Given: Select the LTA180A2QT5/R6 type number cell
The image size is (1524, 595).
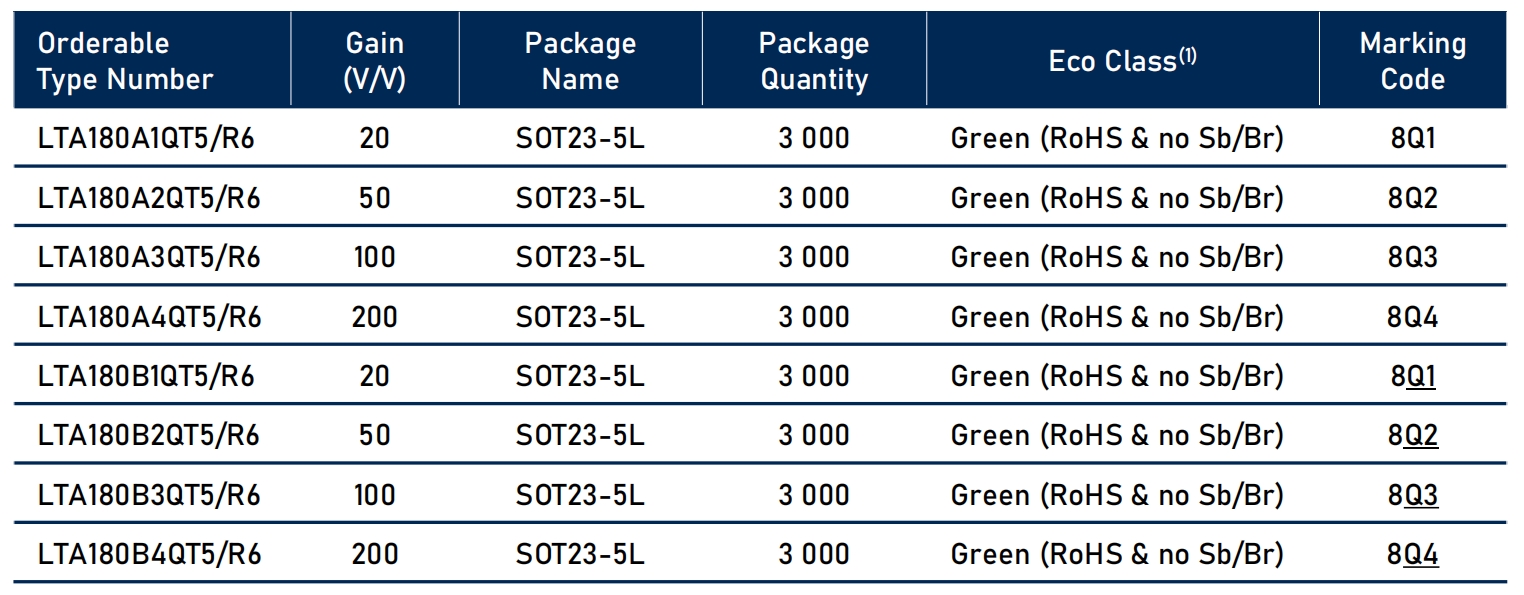Looking at the screenshot, I should click(x=149, y=198).
